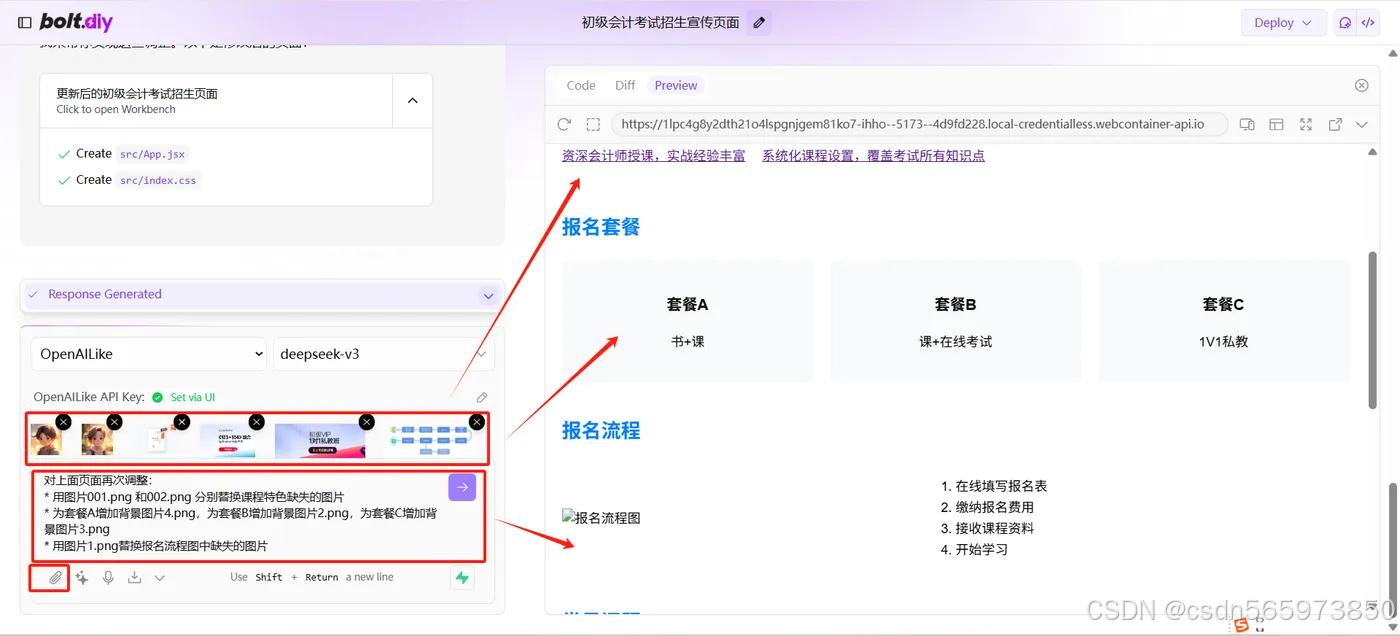The width and height of the screenshot is (1400, 636).
Task: Select the 套餐A card
Action: [x=688, y=322]
